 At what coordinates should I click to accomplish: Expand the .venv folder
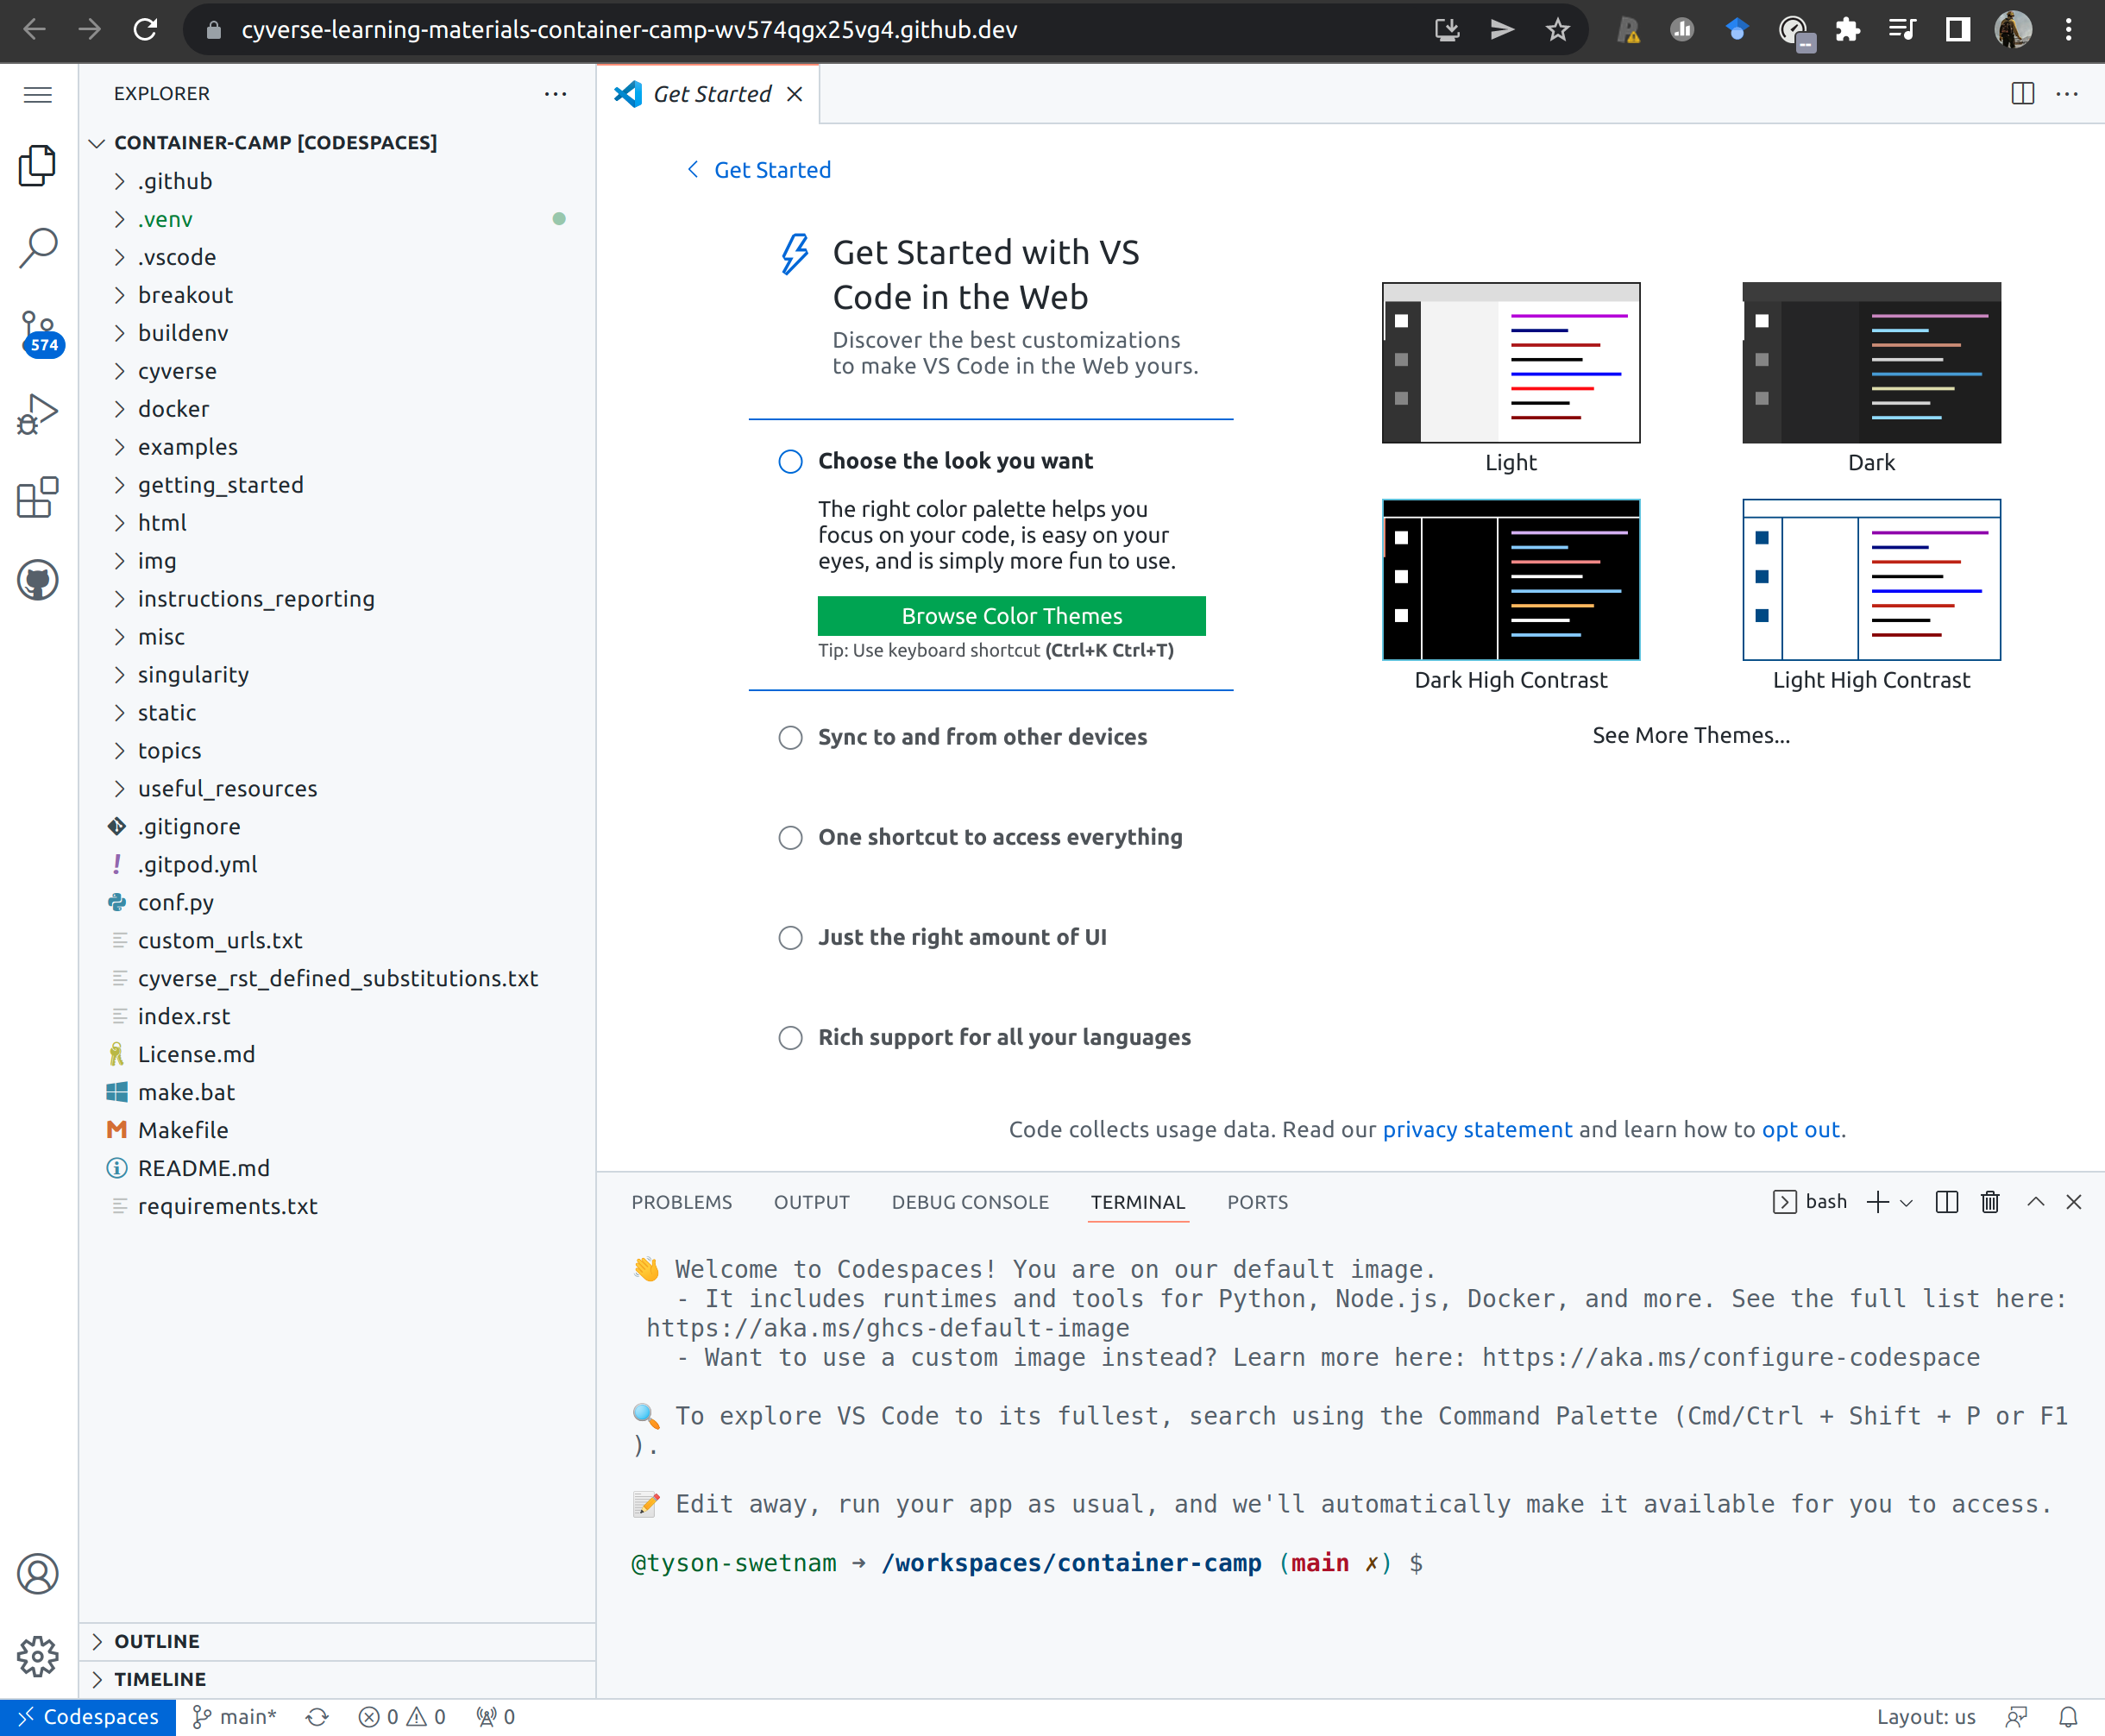(x=337, y=219)
